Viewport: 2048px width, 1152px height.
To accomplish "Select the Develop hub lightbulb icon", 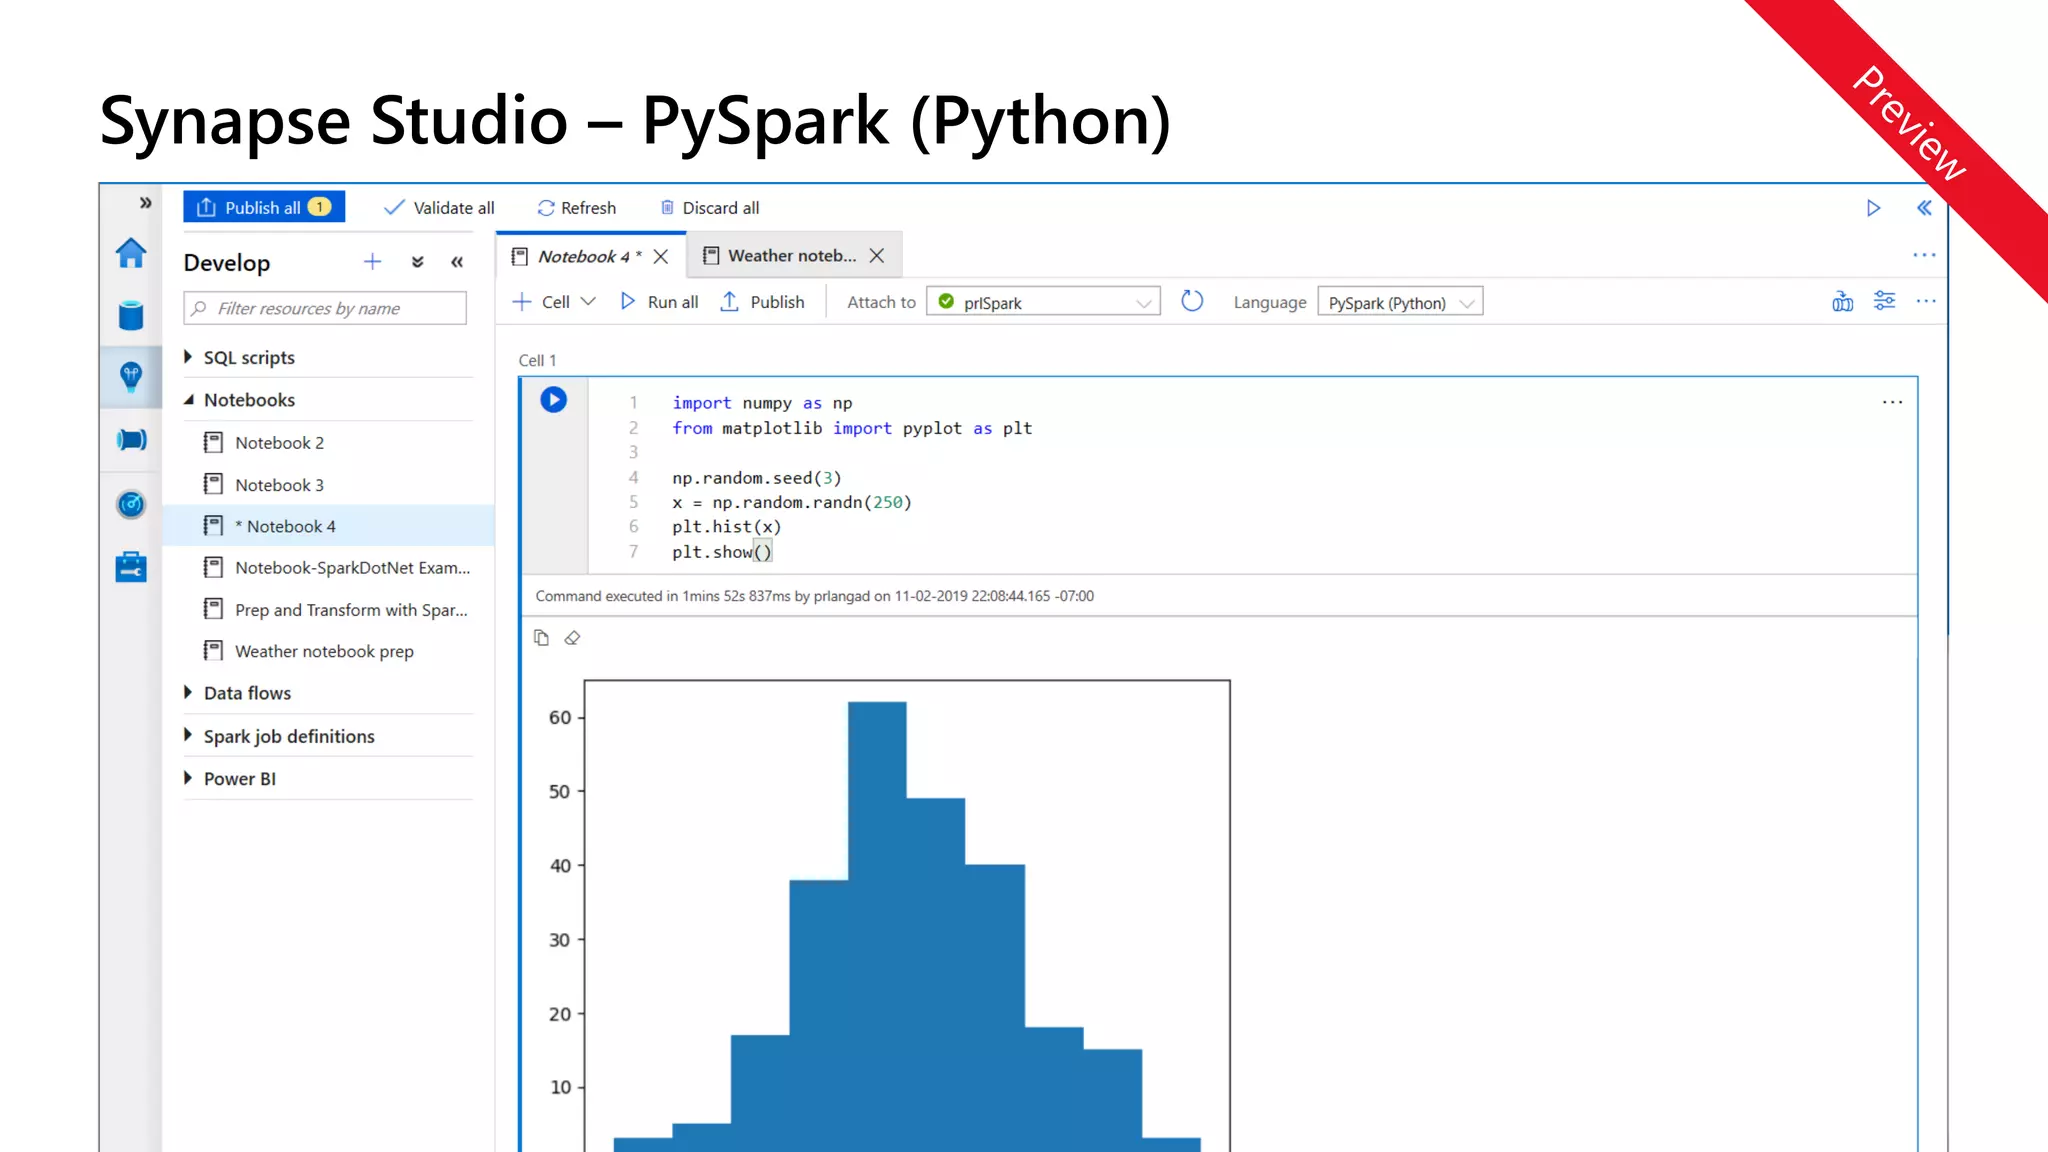I will coord(131,376).
